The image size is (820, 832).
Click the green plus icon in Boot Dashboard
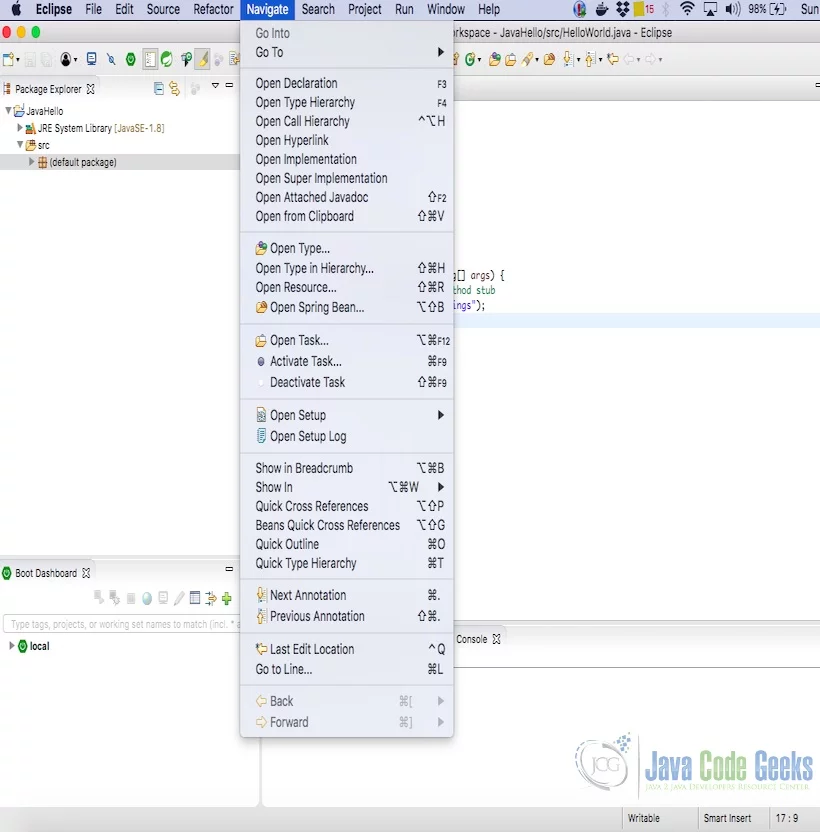pyautogui.click(x=227, y=599)
